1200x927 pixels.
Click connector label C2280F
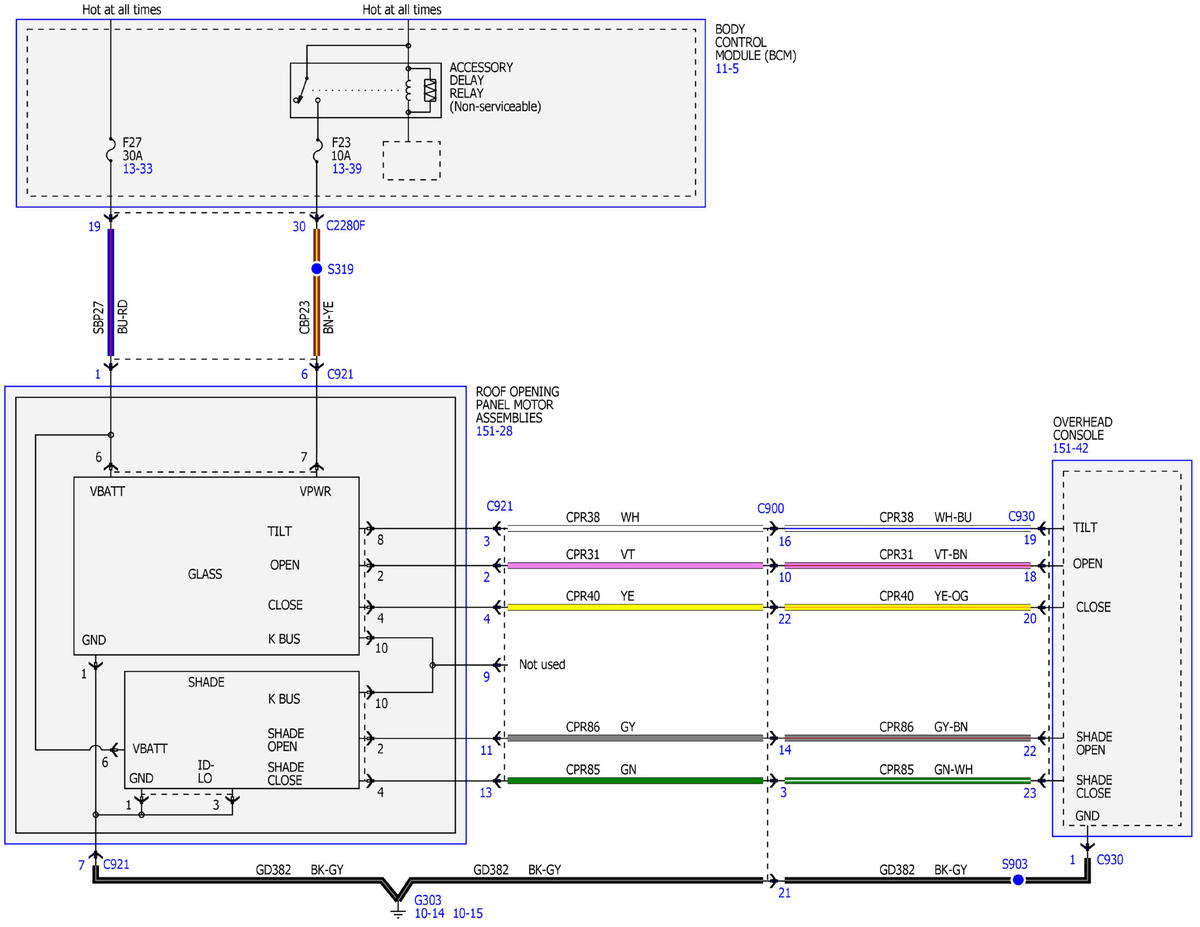(346, 227)
